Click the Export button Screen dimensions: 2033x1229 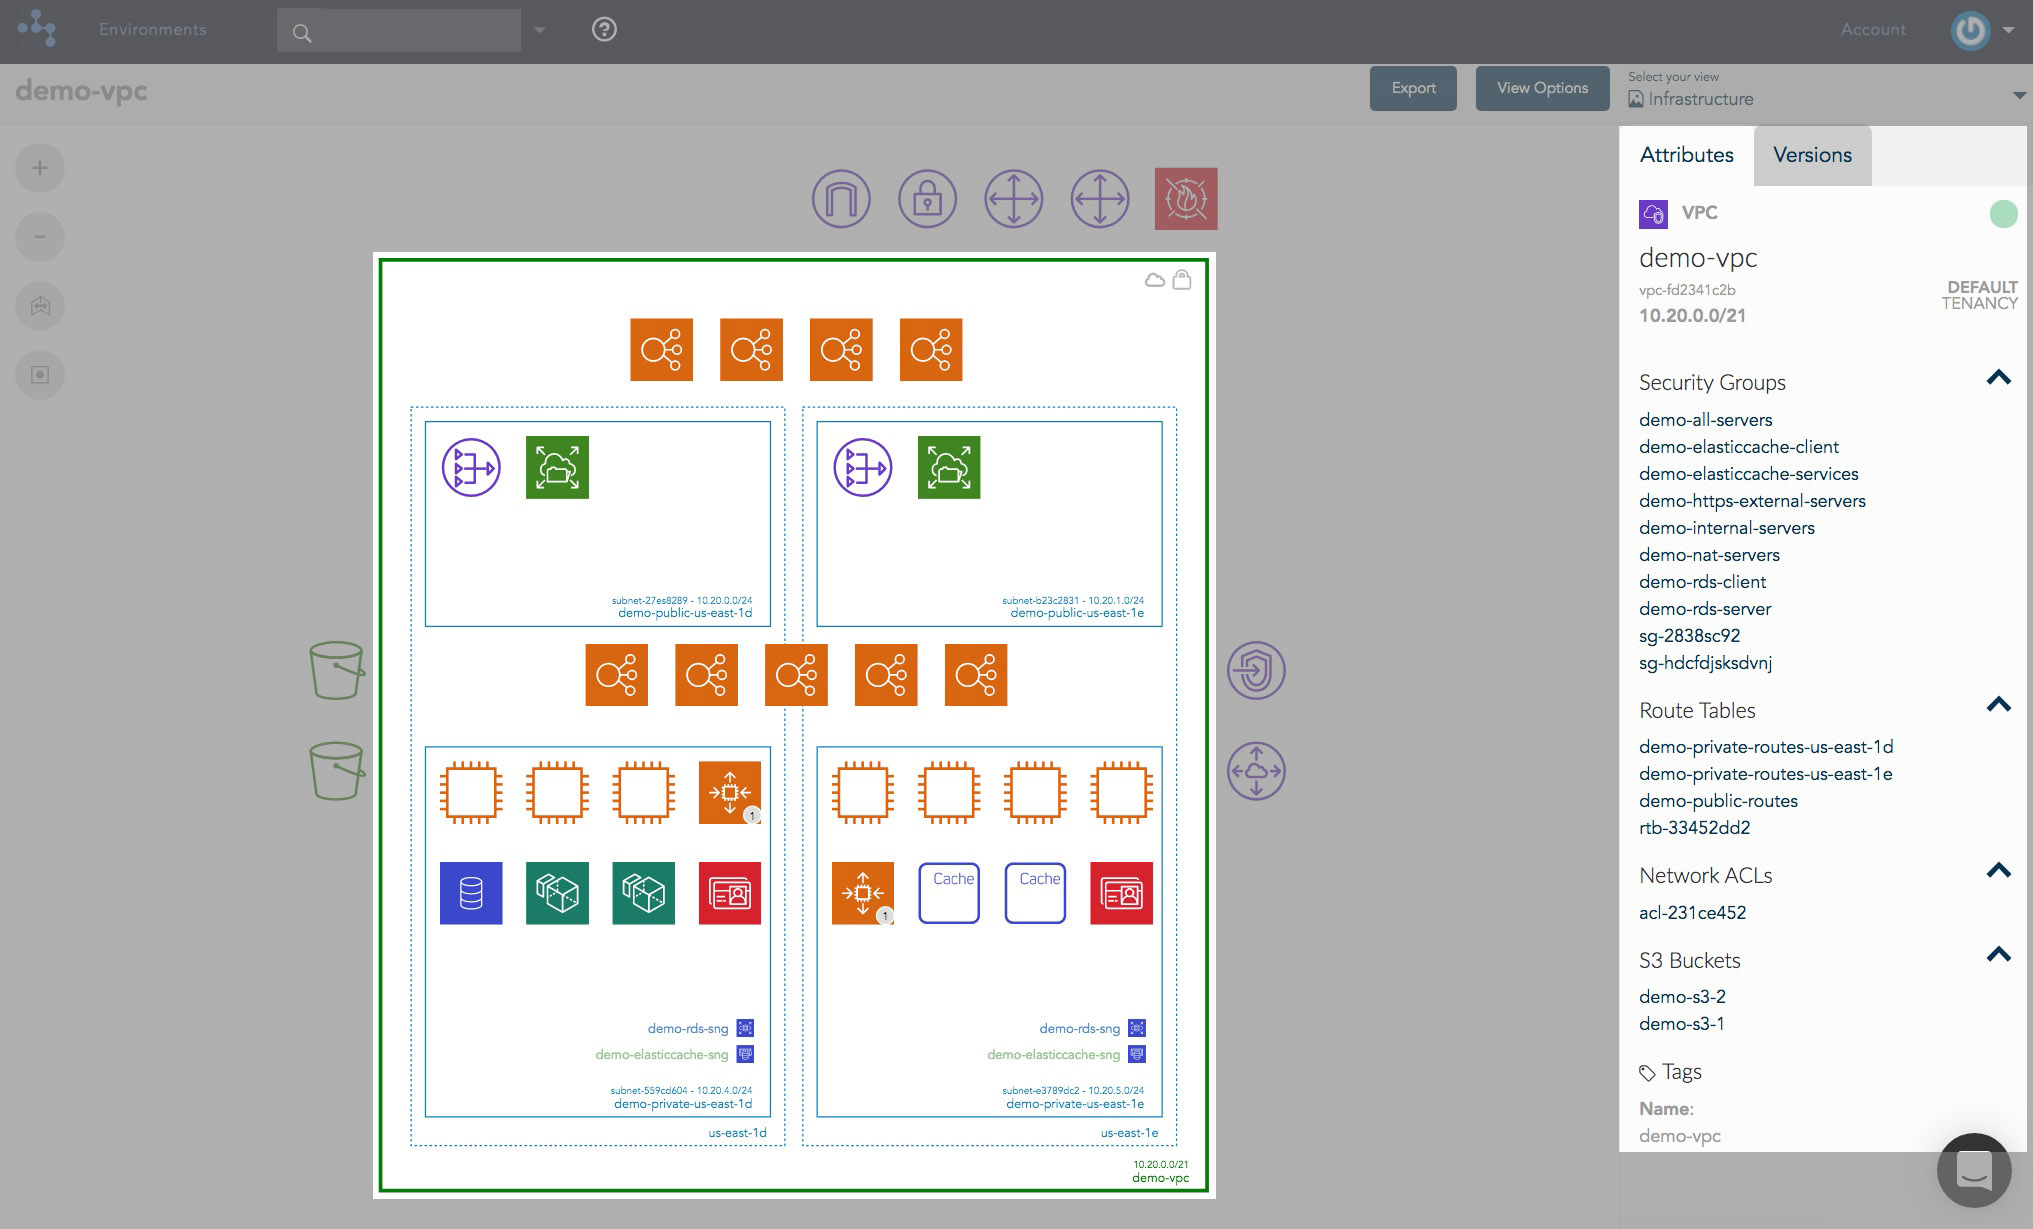(x=1413, y=88)
